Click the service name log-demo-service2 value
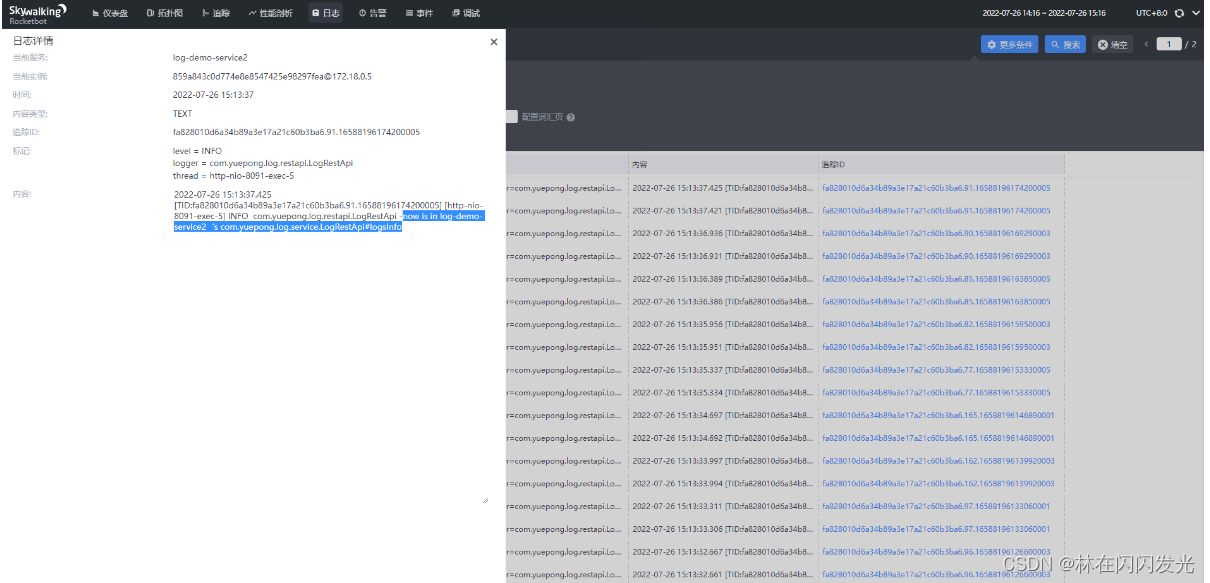Viewport: 1210px width, 583px height. tap(210, 58)
